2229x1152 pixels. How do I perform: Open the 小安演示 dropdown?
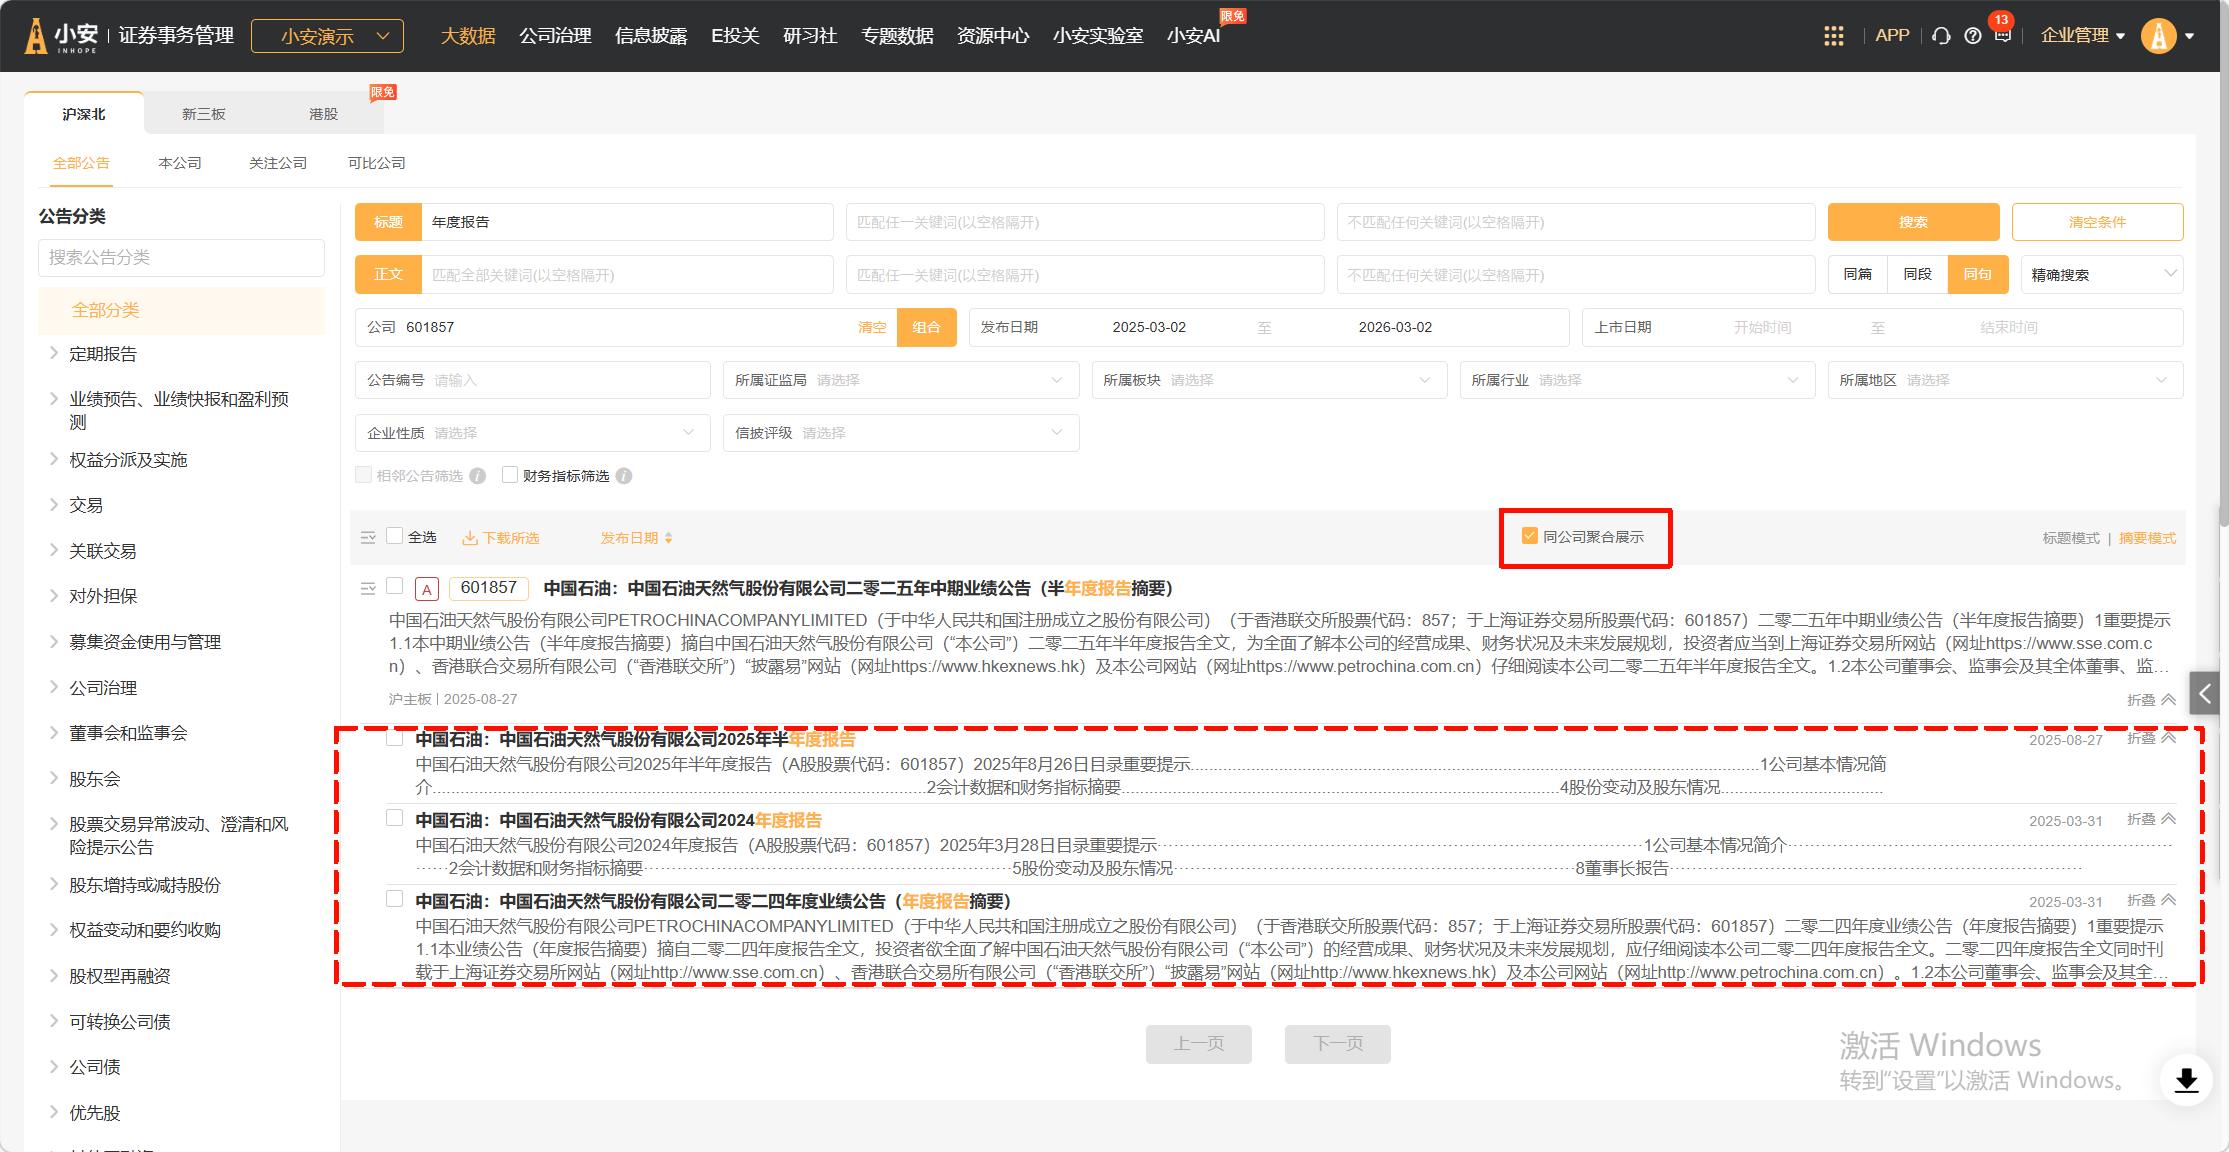pos(327,36)
